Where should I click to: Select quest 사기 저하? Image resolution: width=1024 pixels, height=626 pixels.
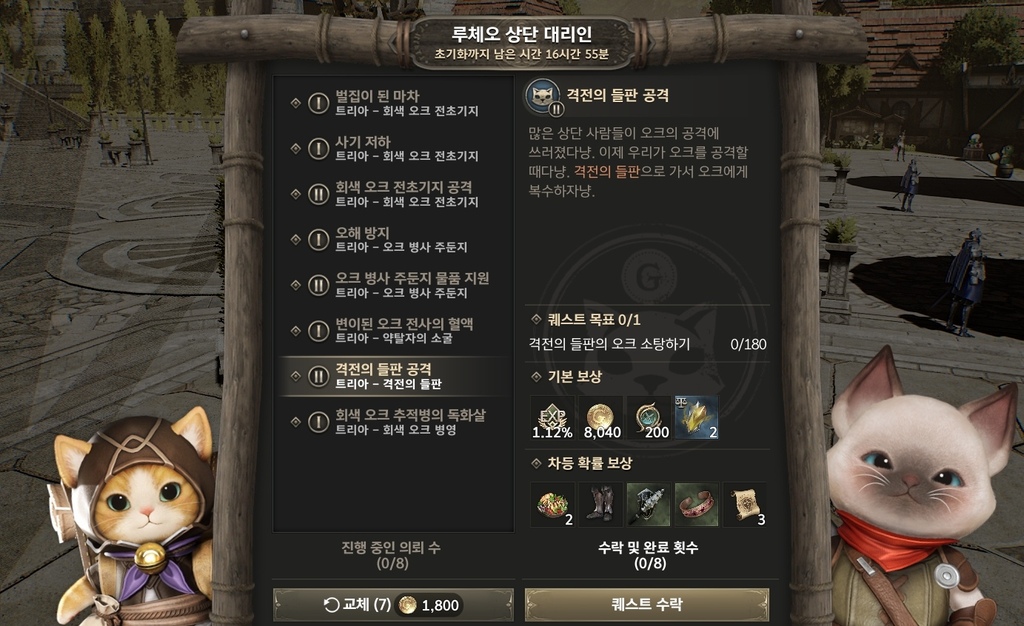pyautogui.click(x=392, y=149)
